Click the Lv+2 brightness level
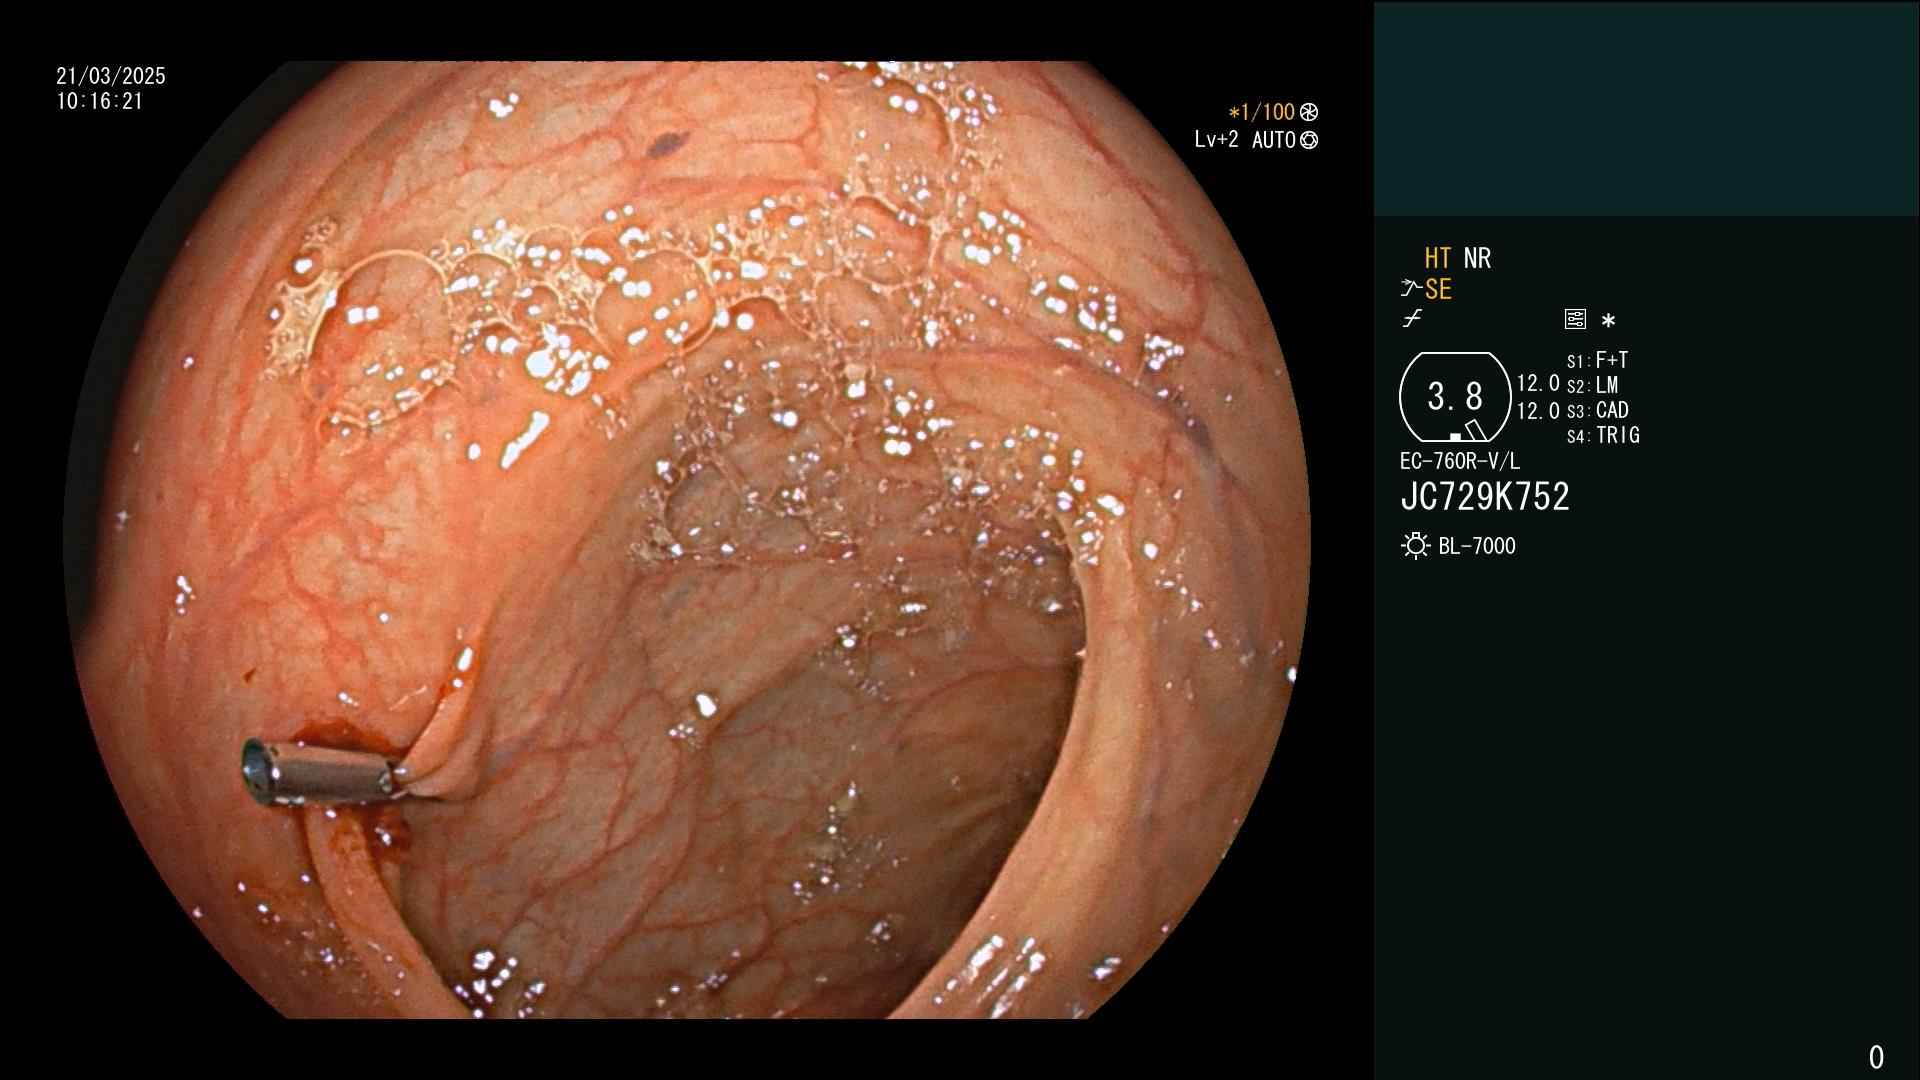The width and height of the screenshot is (1920, 1080). pos(1216,140)
